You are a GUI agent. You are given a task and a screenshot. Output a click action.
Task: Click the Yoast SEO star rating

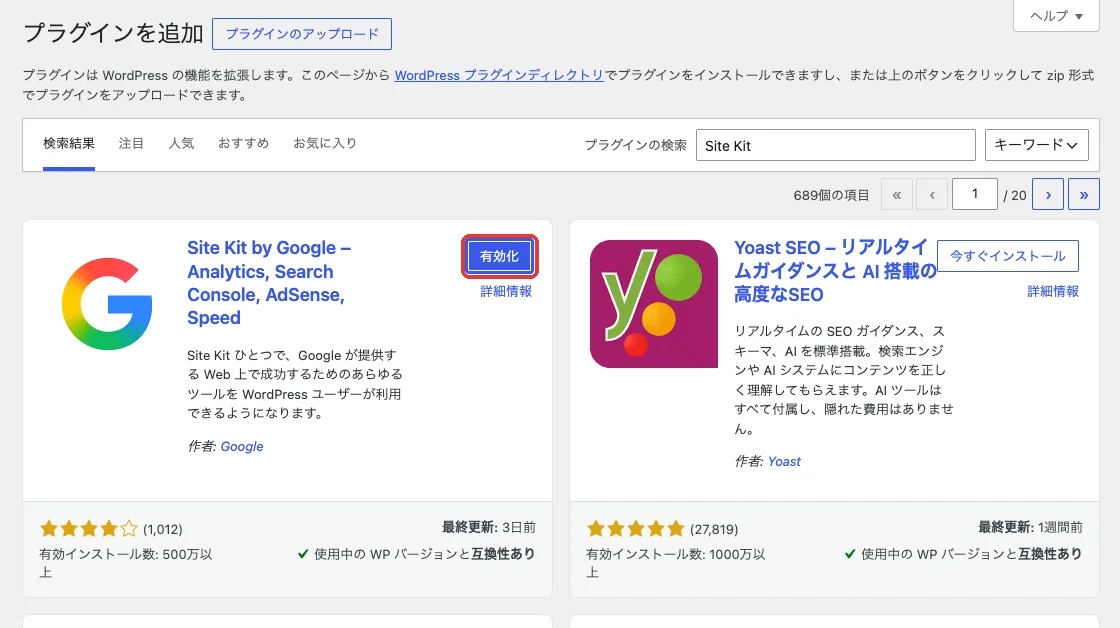coord(636,529)
